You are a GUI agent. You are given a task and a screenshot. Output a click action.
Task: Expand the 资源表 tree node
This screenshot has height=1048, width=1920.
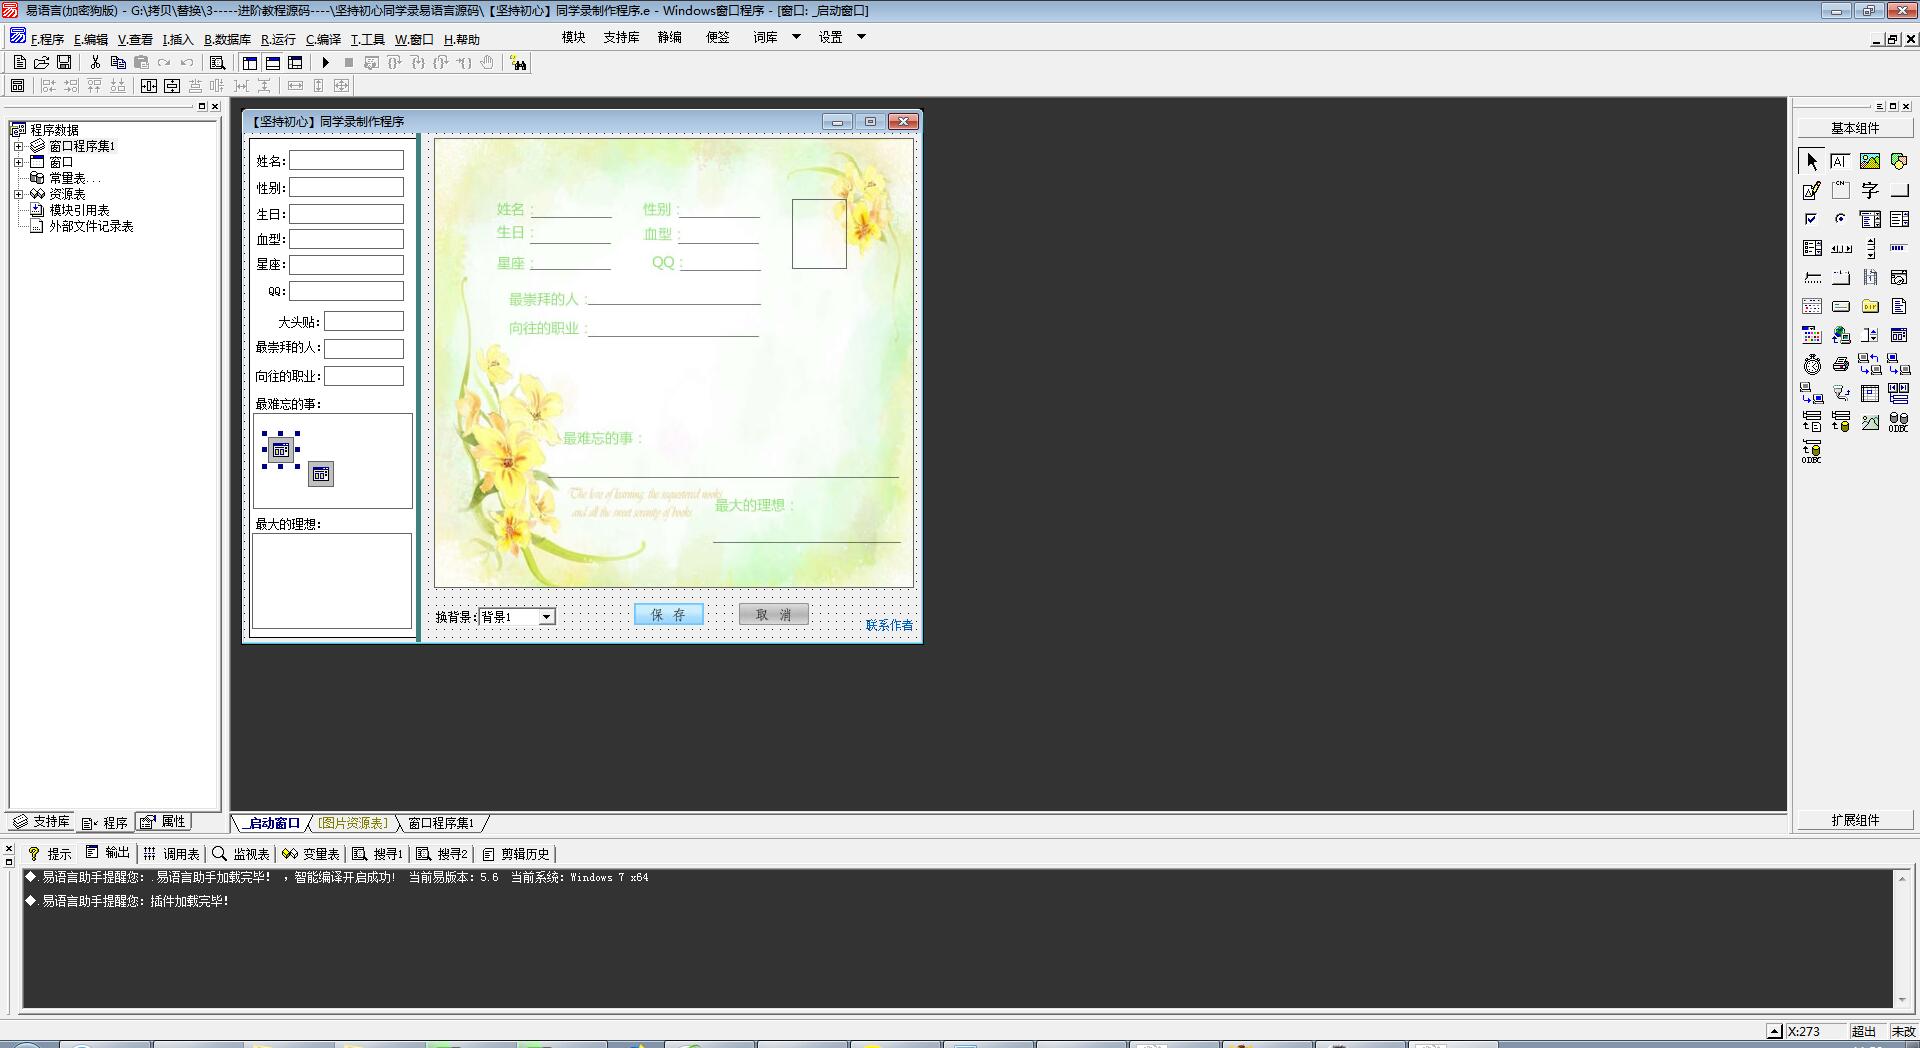(18, 194)
